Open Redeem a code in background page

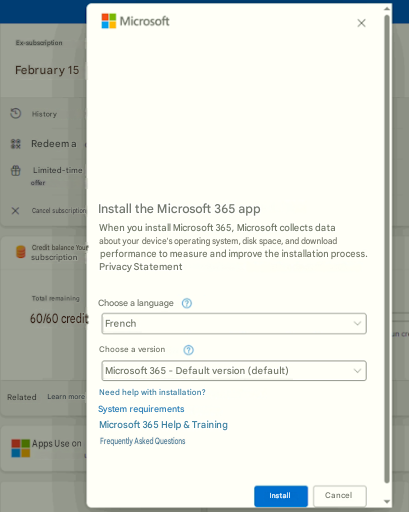[54, 144]
